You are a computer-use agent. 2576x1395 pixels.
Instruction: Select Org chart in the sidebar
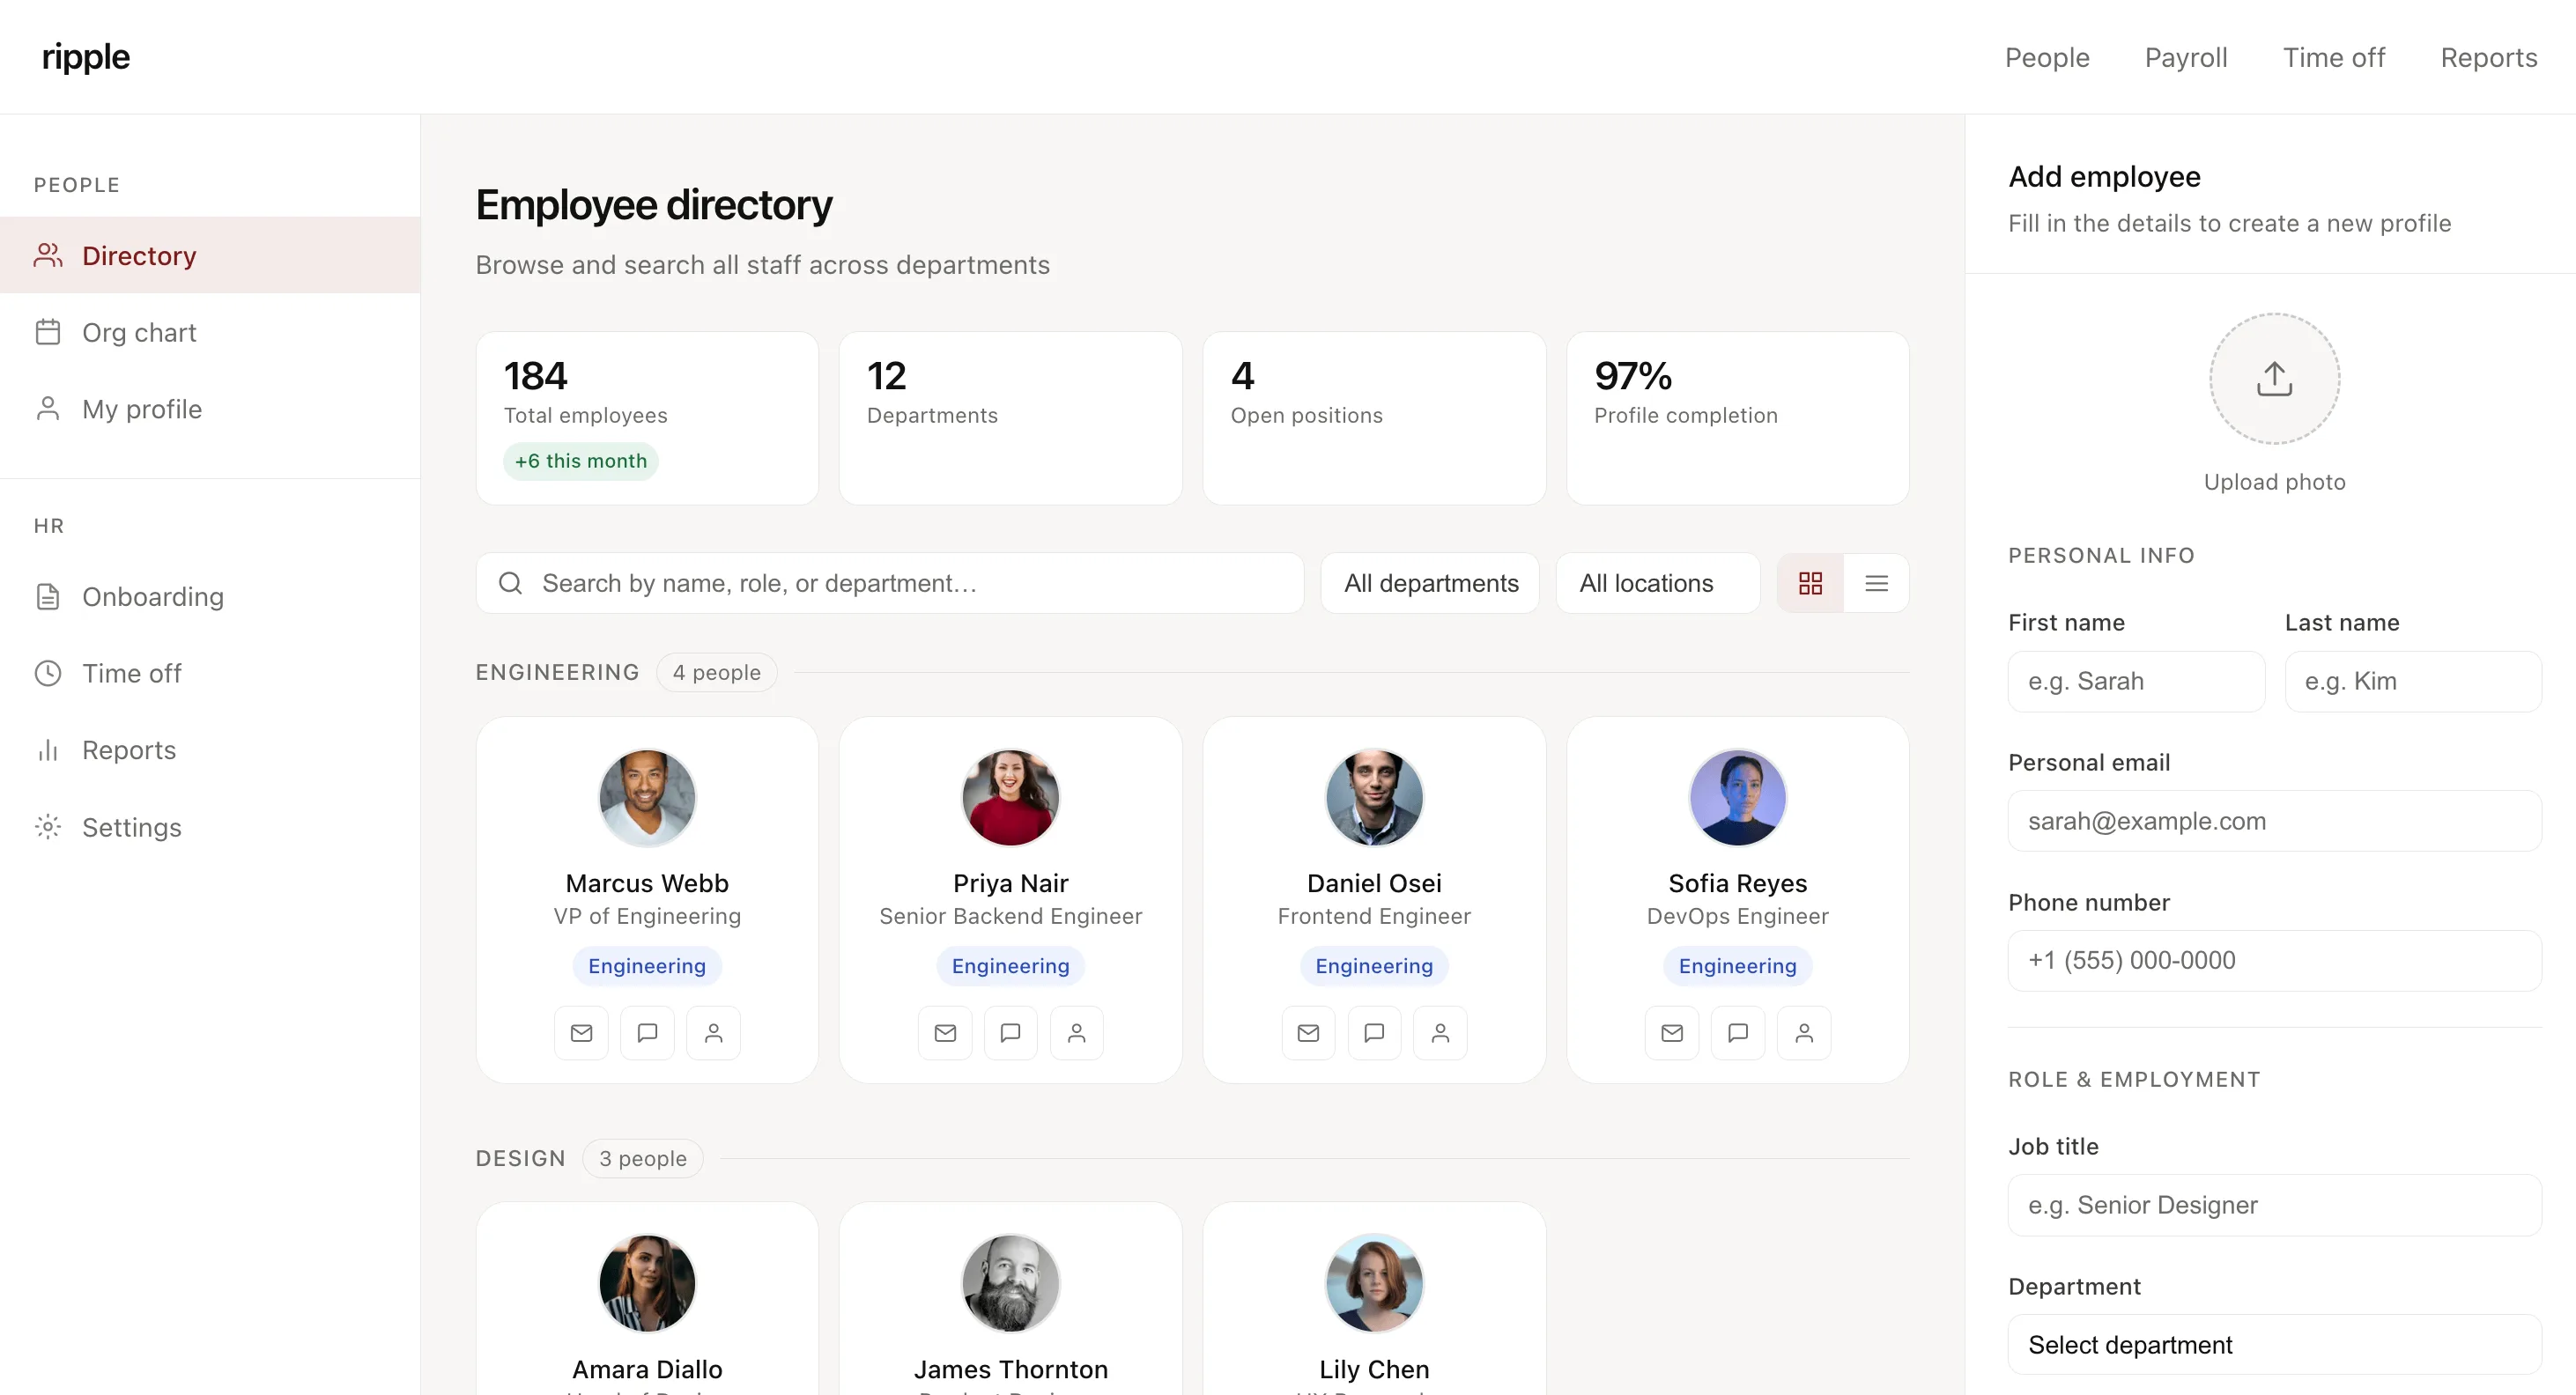tap(210, 332)
